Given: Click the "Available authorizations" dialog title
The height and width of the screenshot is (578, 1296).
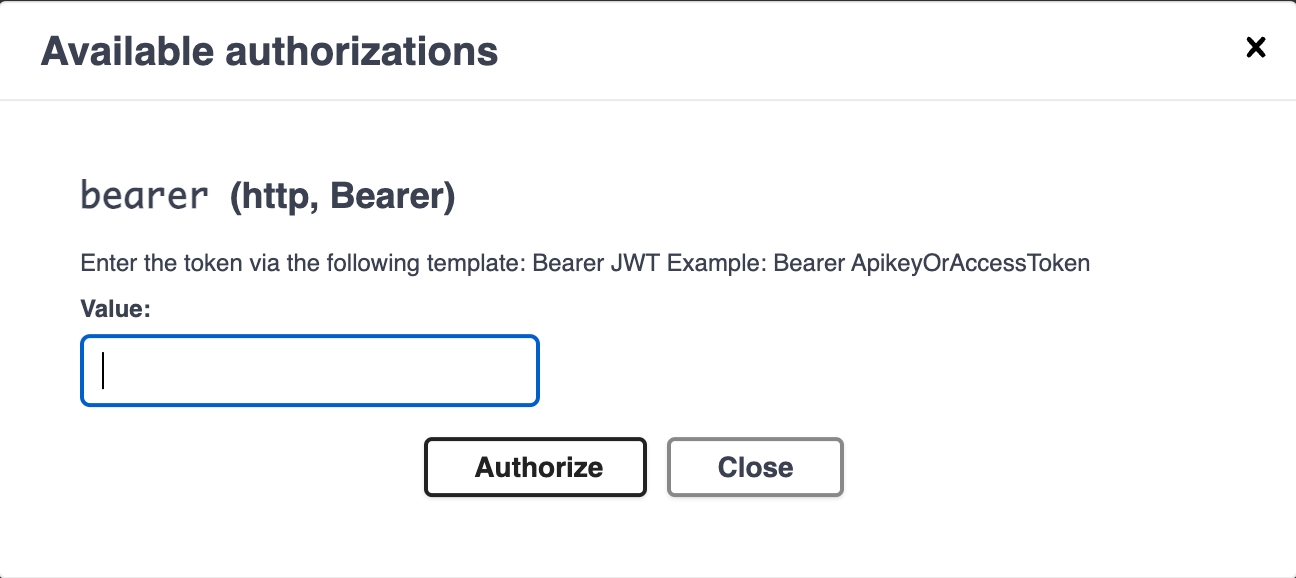Looking at the screenshot, I should click(x=269, y=51).
